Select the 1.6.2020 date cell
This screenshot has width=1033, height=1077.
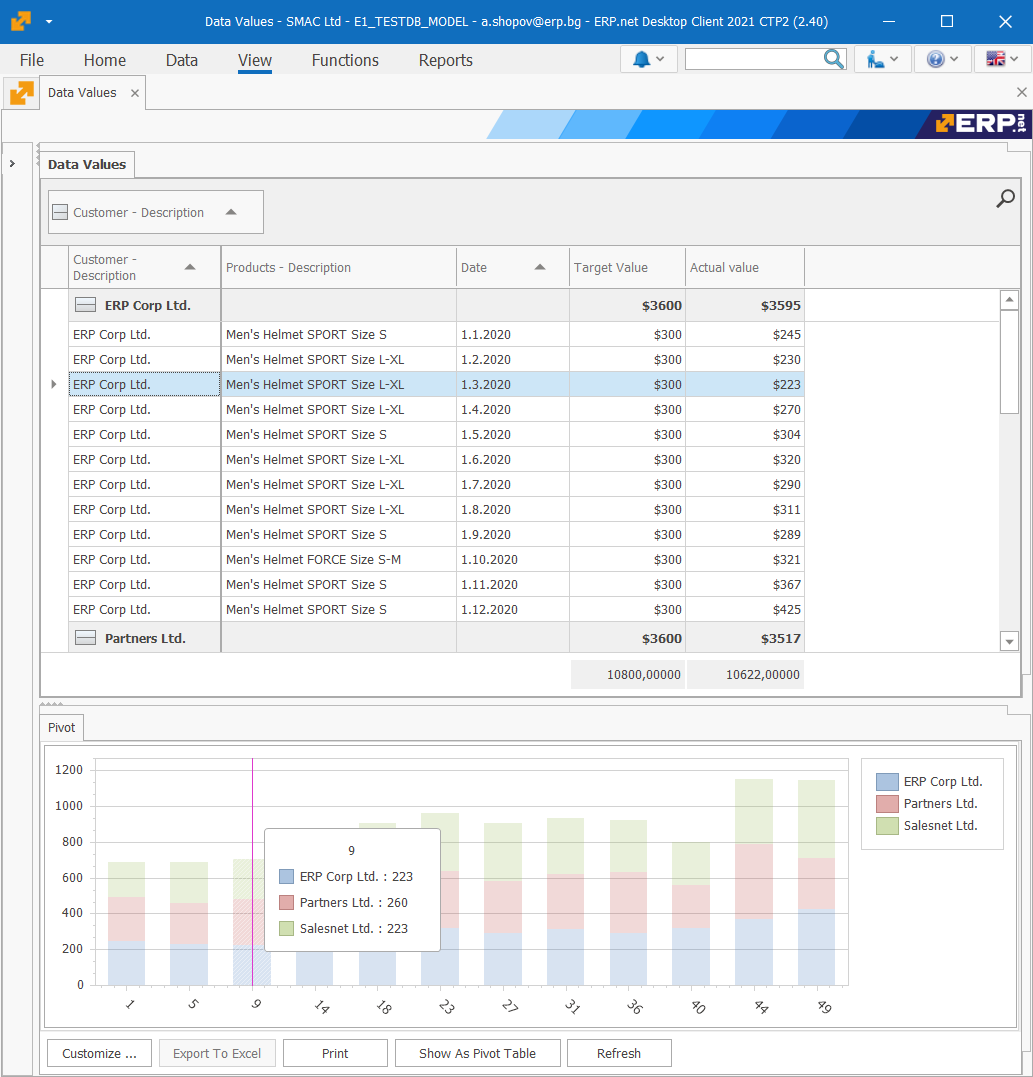click(513, 460)
